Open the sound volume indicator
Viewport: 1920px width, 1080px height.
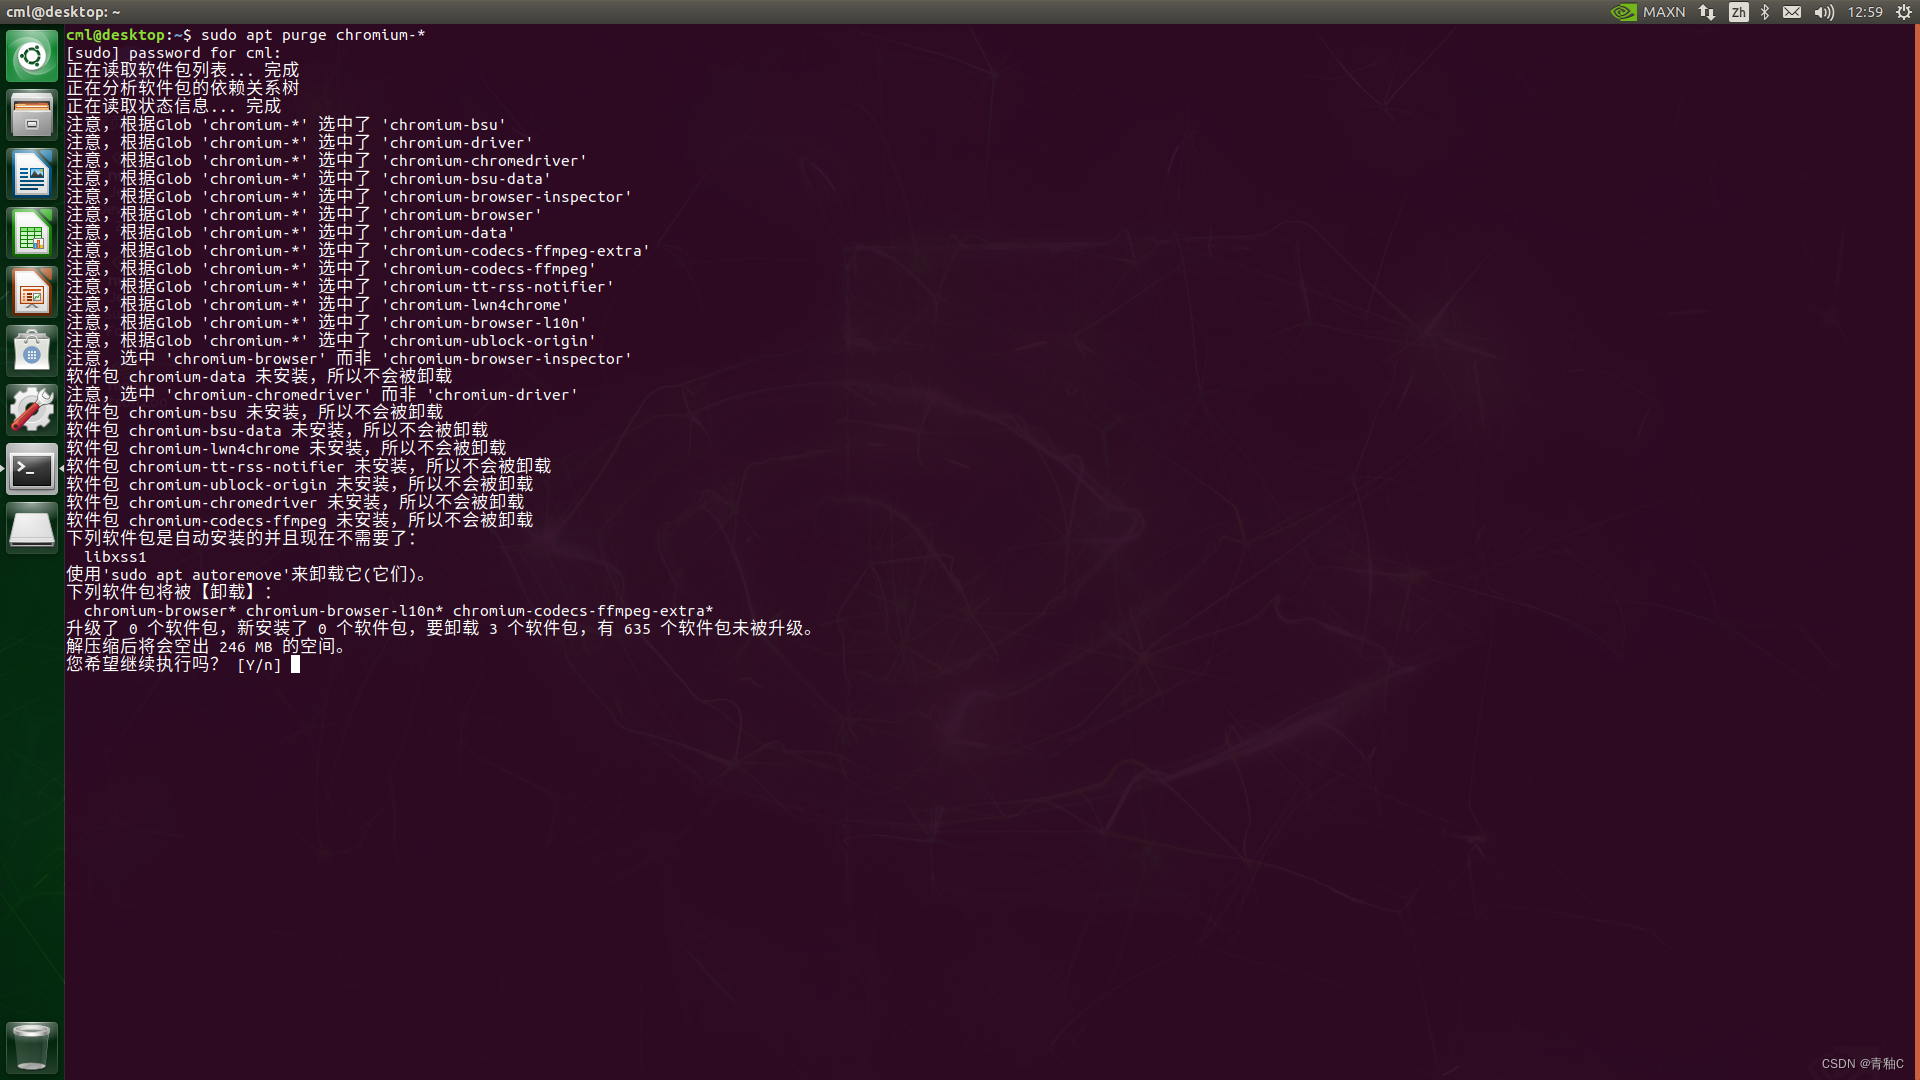click(x=1824, y=12)
